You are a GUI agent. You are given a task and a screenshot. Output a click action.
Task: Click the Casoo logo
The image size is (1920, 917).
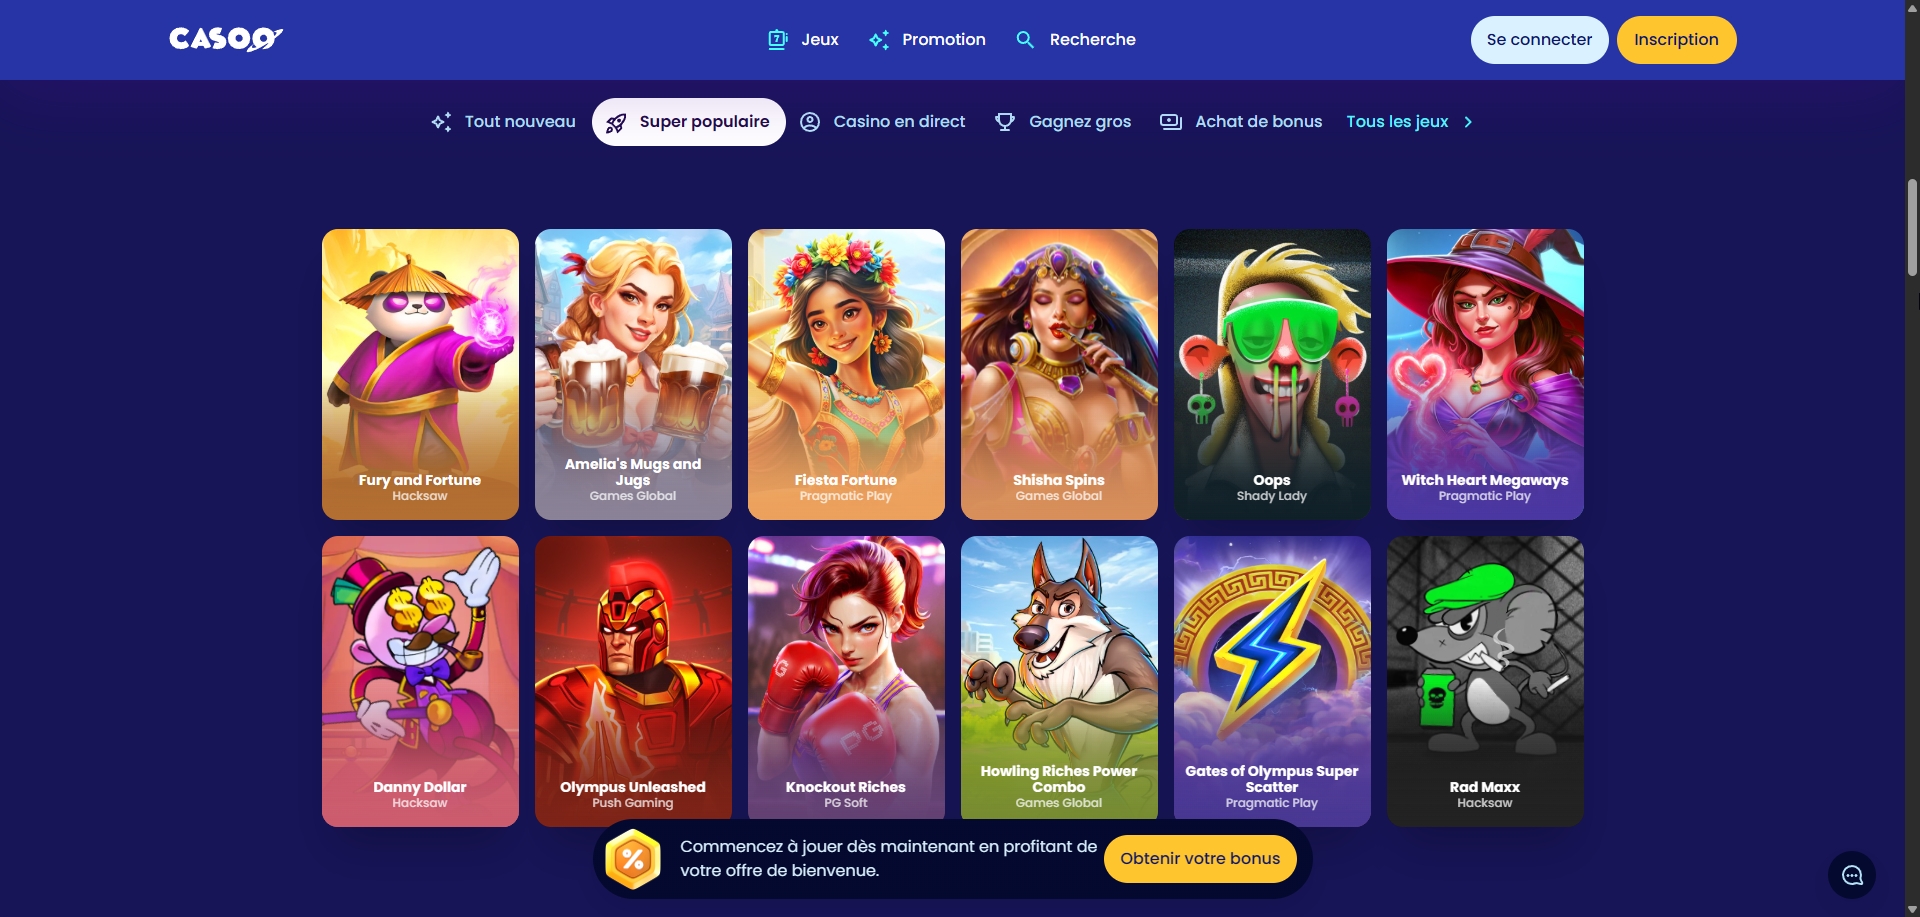[226, 39]
